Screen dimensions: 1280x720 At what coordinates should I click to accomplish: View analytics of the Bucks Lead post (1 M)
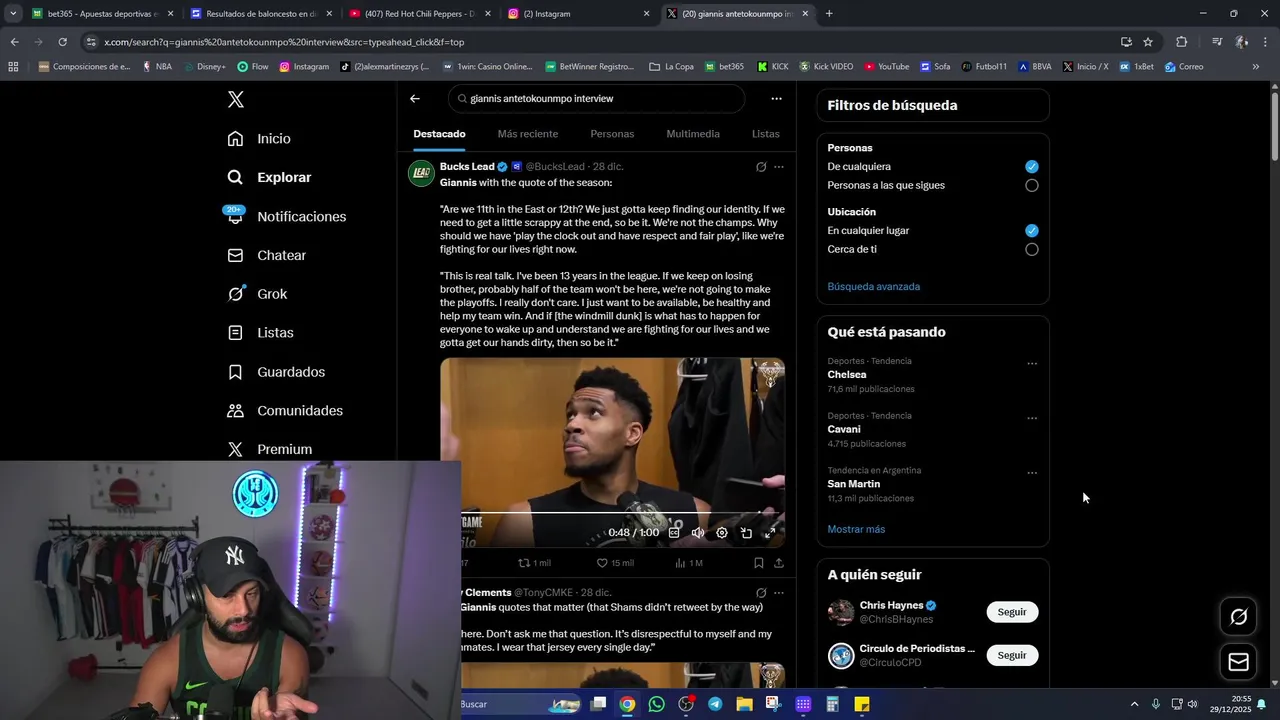click(x=689, y=563)
